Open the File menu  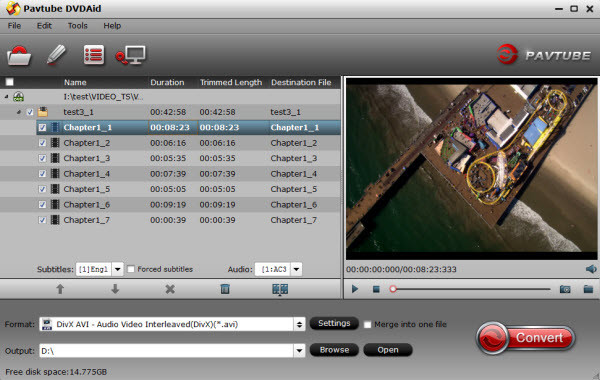(x=14, y=26)
